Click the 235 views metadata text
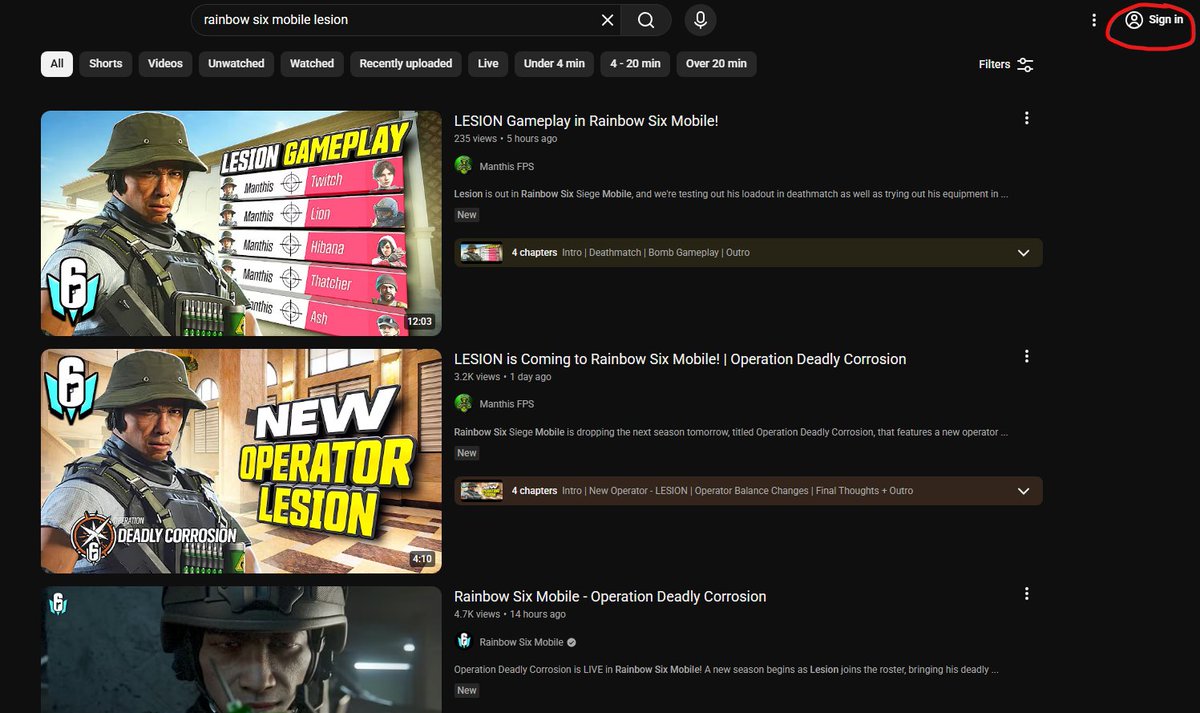1200x713 pixels. coord(475,139)
